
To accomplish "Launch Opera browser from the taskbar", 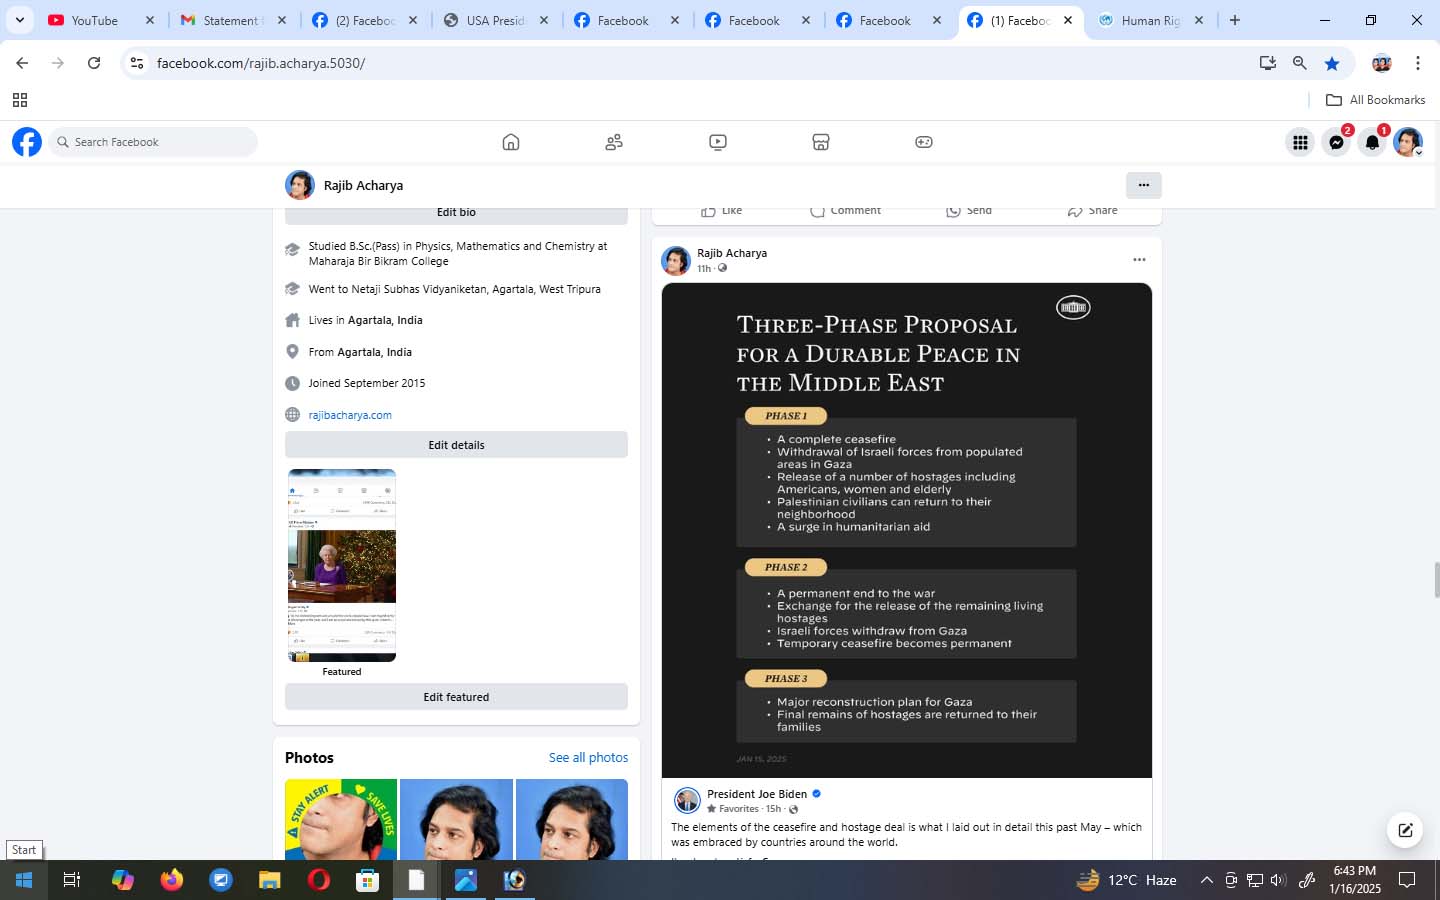I will pyautogui.click(x=319, y=880).
